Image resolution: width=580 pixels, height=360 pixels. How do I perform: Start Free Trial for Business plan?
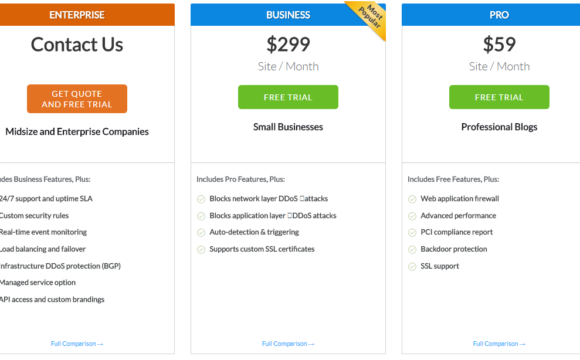pos(288,97)
